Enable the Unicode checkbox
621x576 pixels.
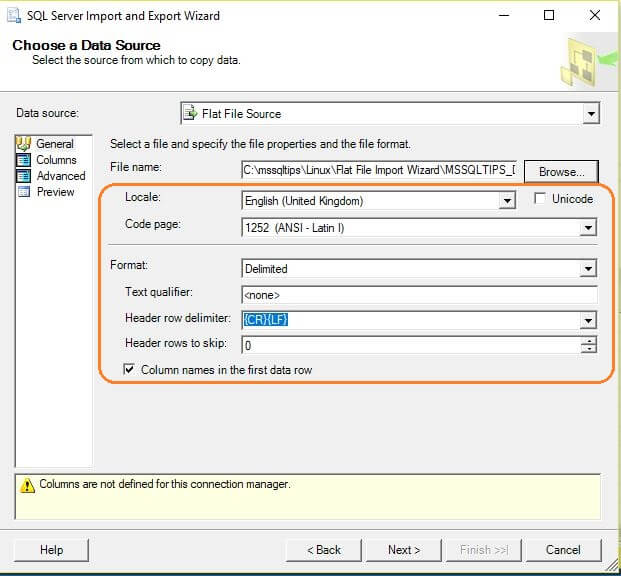click(x=541, y=199)
